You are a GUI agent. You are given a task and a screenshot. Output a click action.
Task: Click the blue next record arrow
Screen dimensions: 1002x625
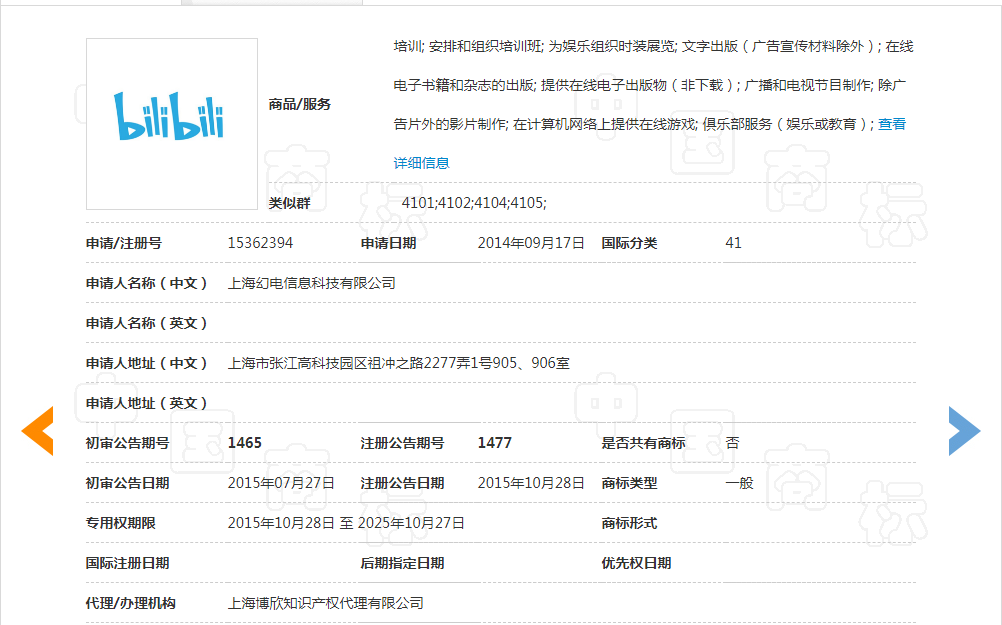964,431
